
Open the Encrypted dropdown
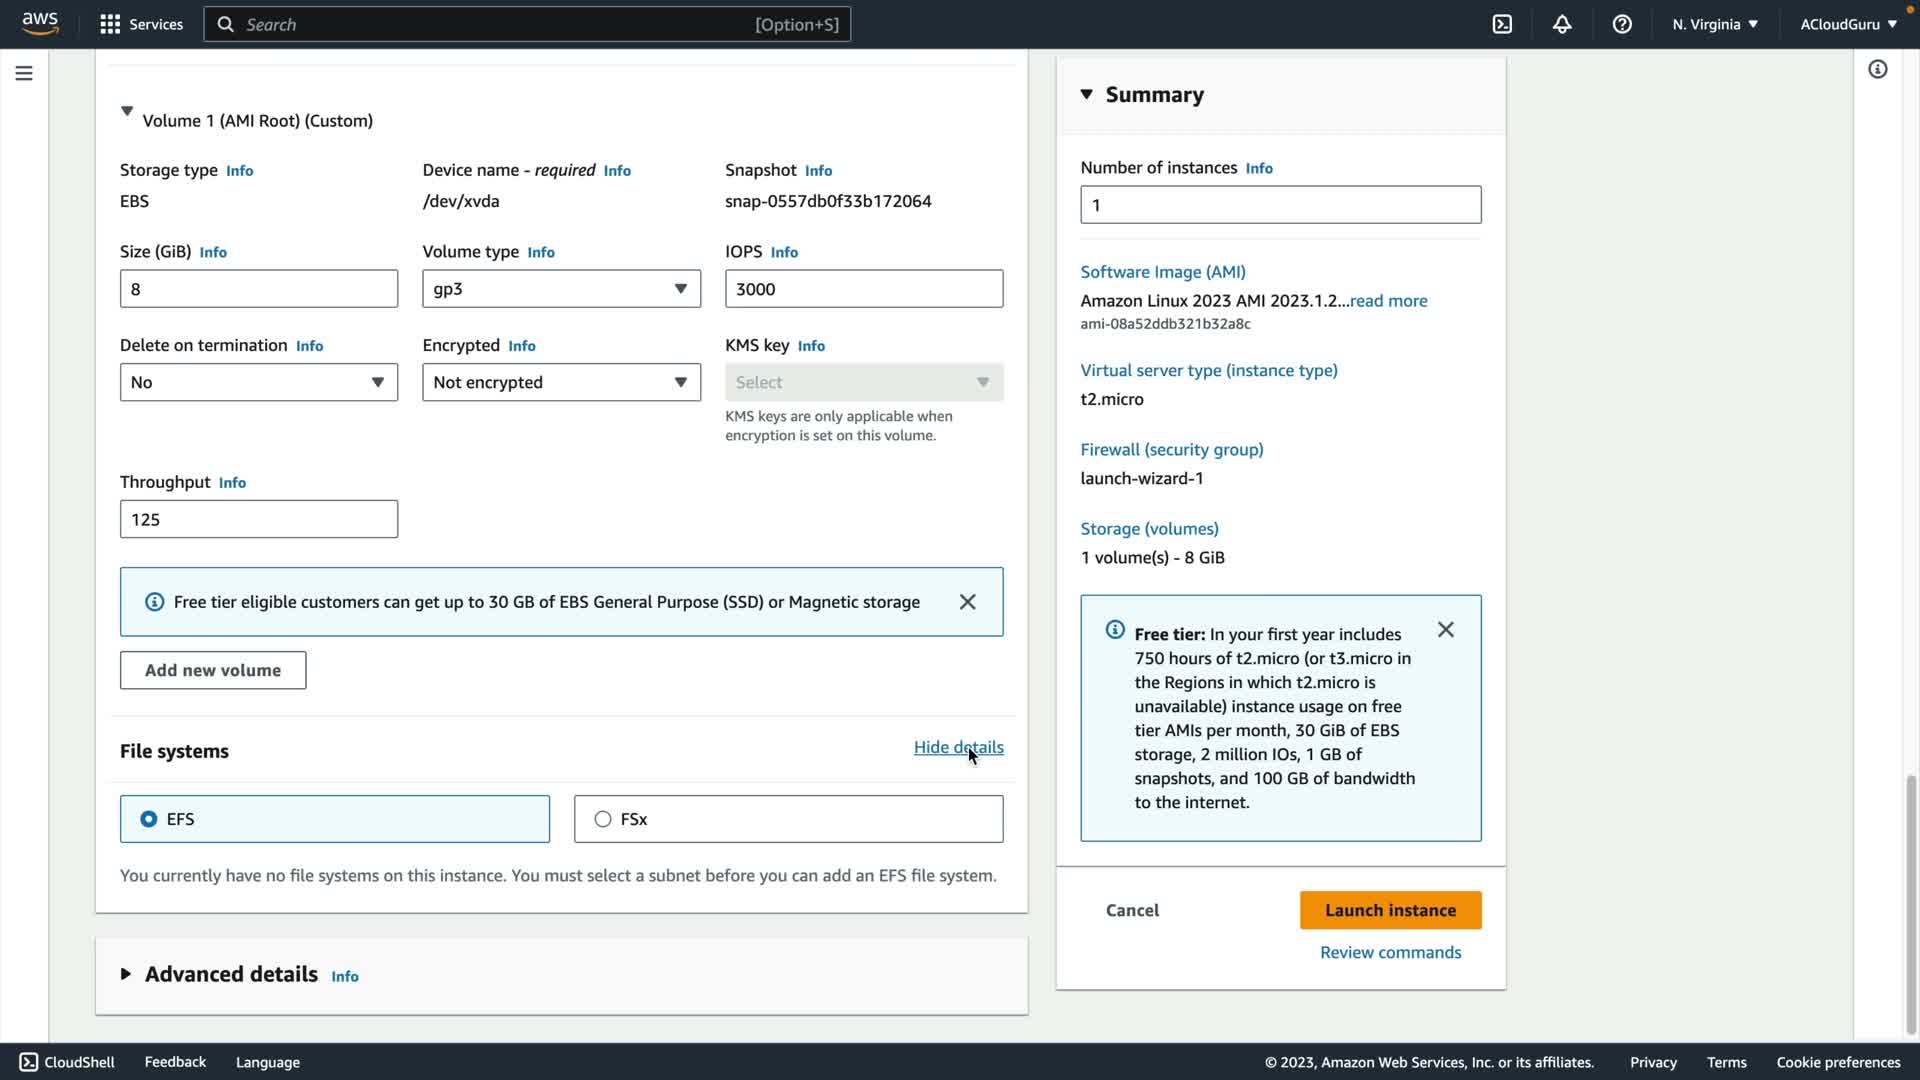(561, 382)
